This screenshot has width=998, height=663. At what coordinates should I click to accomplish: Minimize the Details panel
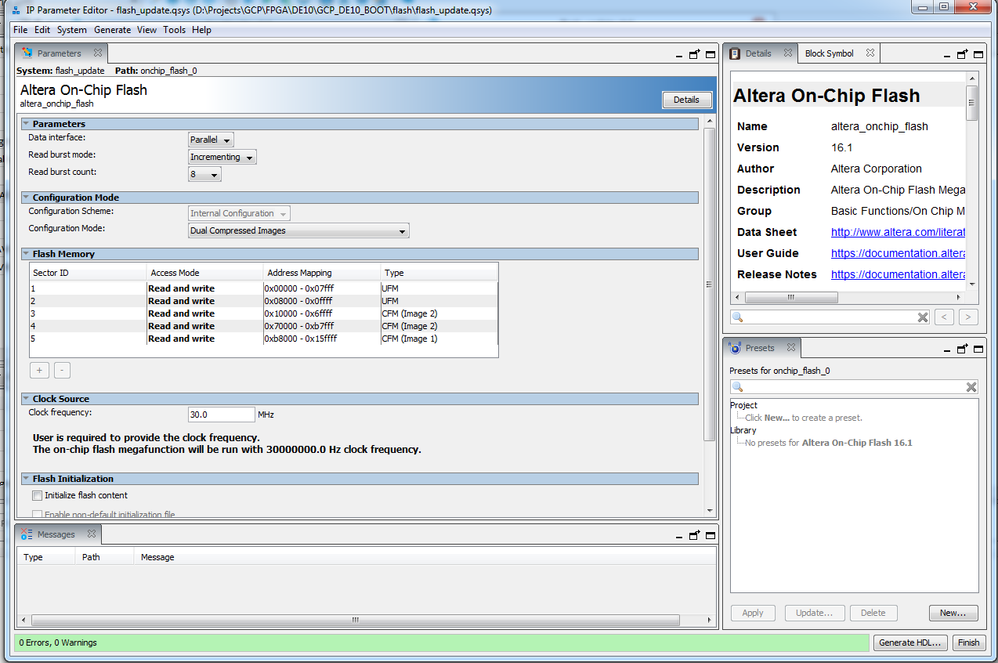[946, 55]
